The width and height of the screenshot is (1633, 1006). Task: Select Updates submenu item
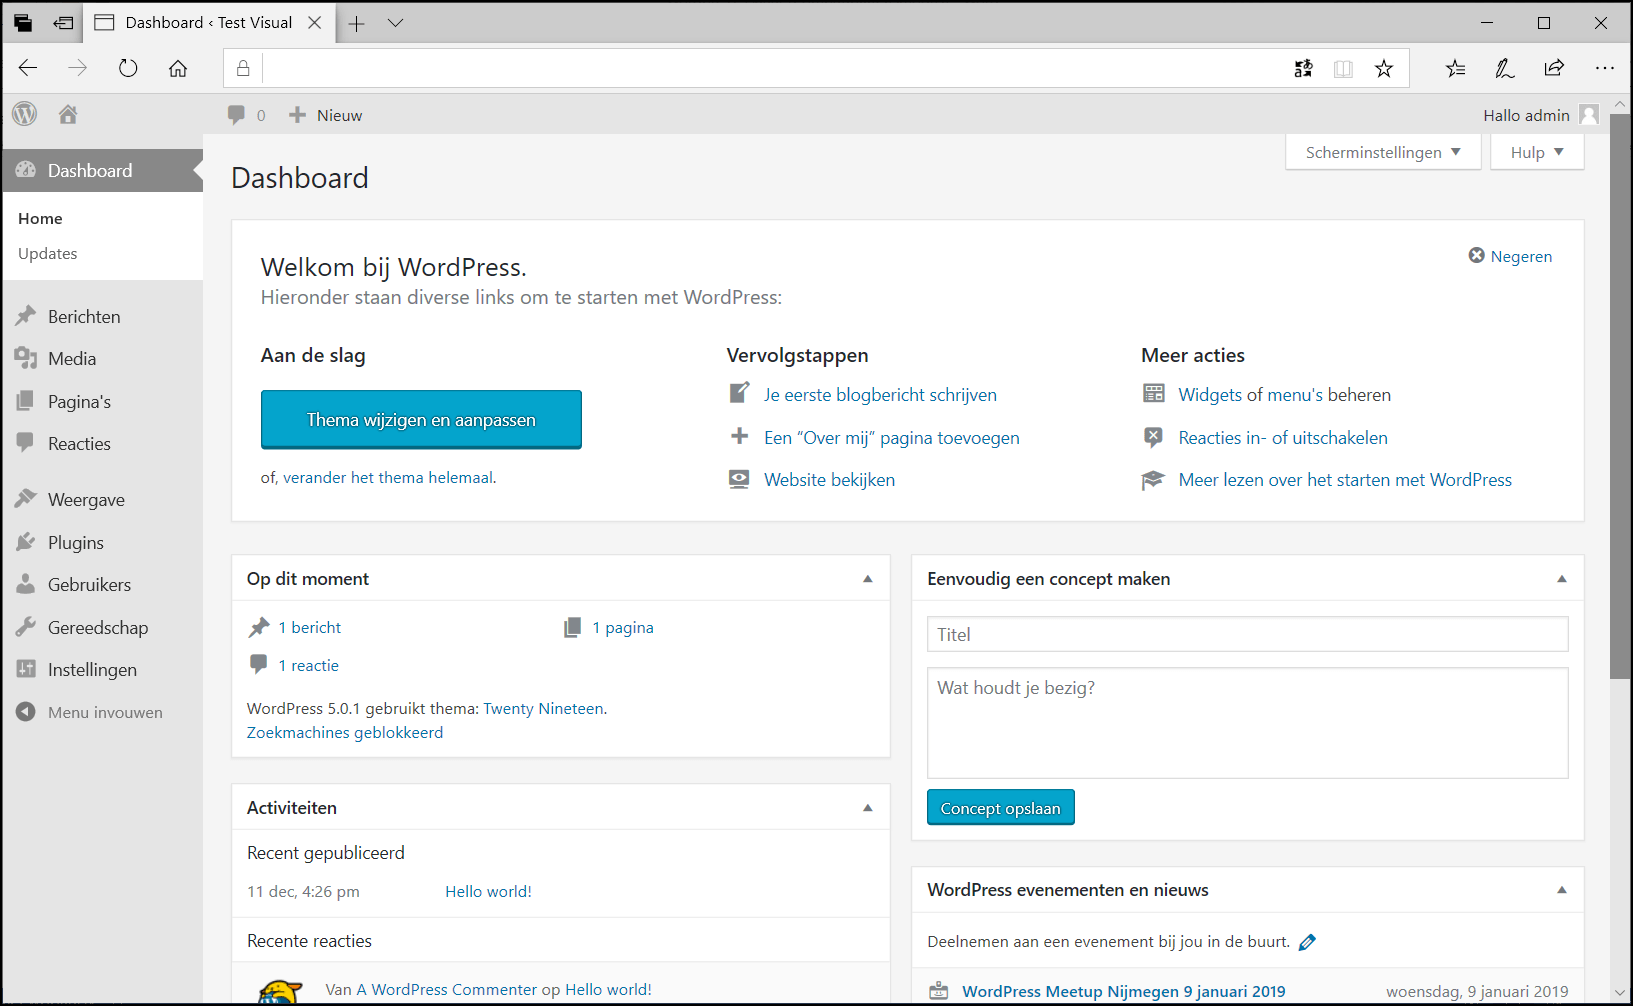[47, 253]
